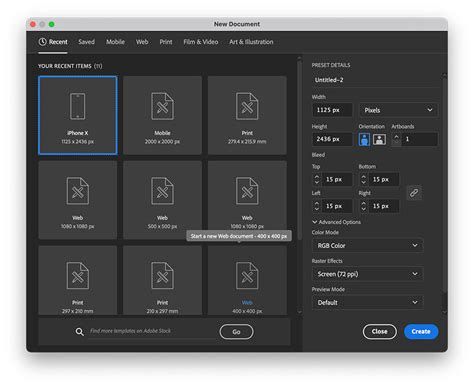474x387 pixels.
Task: Collapse the Advanced Options section
Action: click(x=336, y=222)
